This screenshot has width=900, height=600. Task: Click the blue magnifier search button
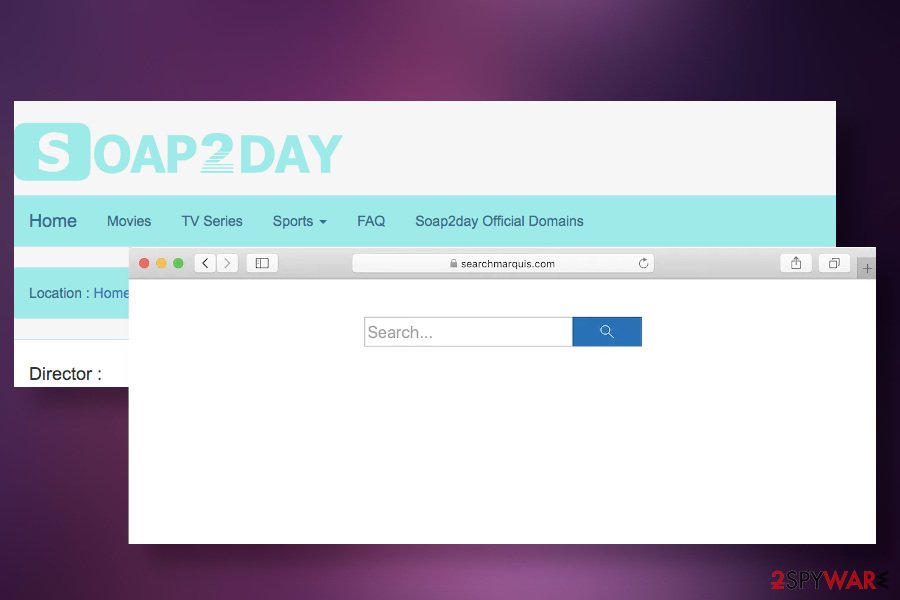coord(607,332)
